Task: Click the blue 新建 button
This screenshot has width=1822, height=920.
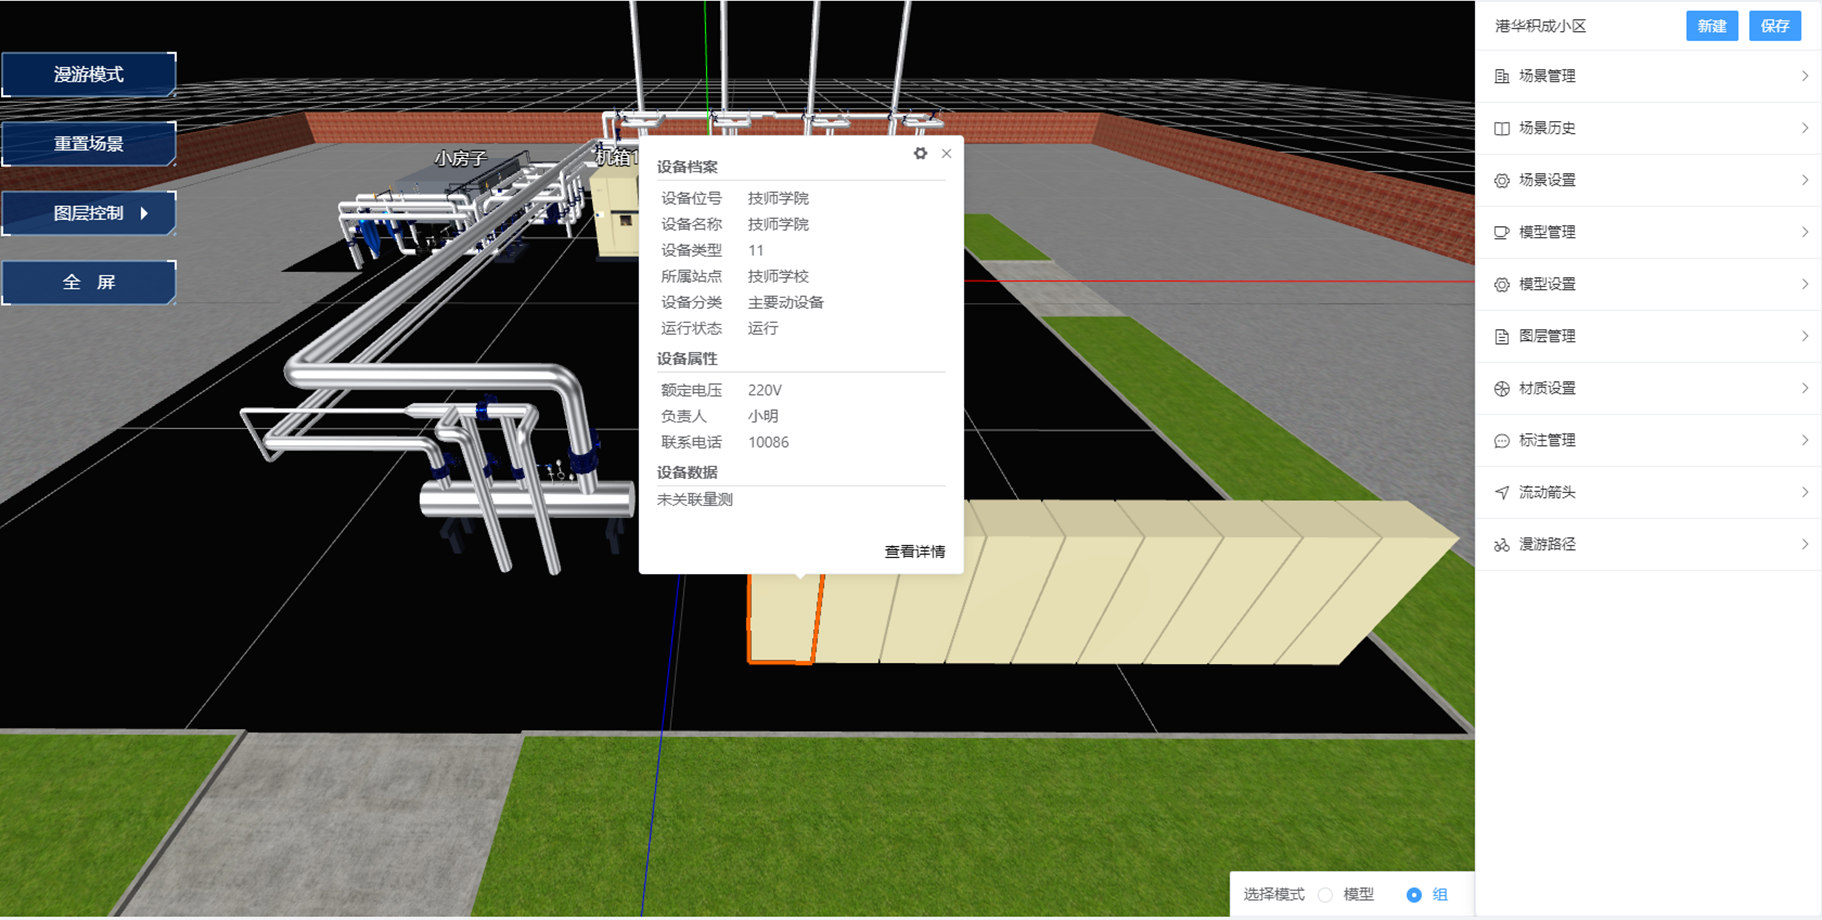Action: click(1711, 26)
